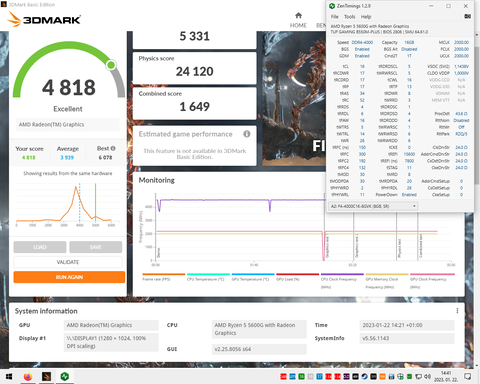Image resolution: width=480 pixels, height=384 pixels.
Task: Click the volume speaker tray icon
Action: click(427, 377)
